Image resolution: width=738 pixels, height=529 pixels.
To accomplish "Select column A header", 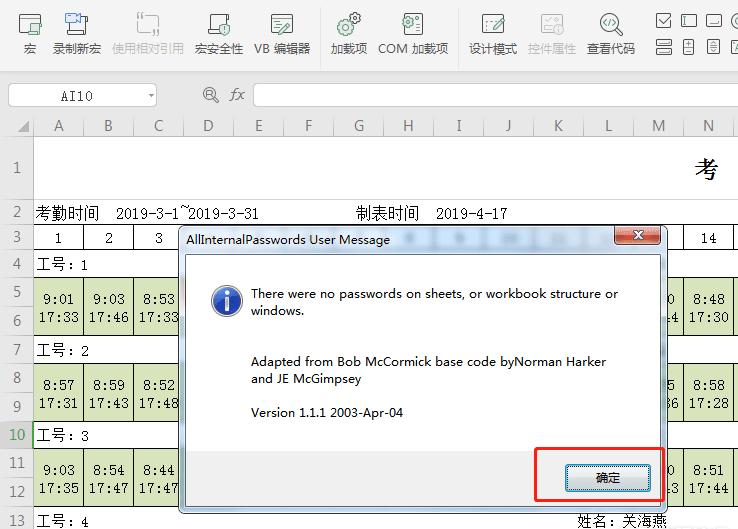I will point(58,126).
